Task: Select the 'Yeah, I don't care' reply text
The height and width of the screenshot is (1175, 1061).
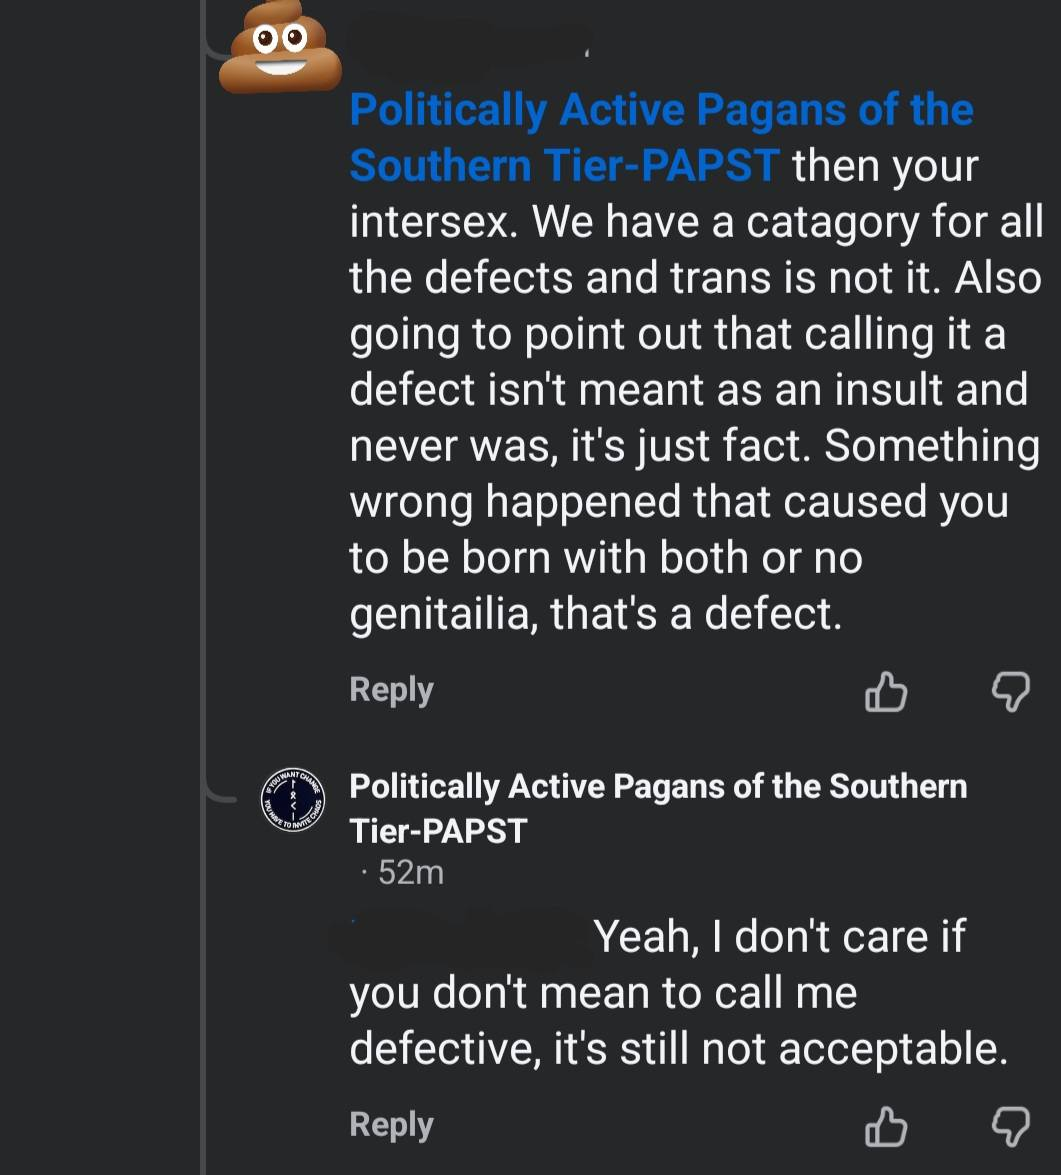Action: pyautogui.click(x=679, y=992)
